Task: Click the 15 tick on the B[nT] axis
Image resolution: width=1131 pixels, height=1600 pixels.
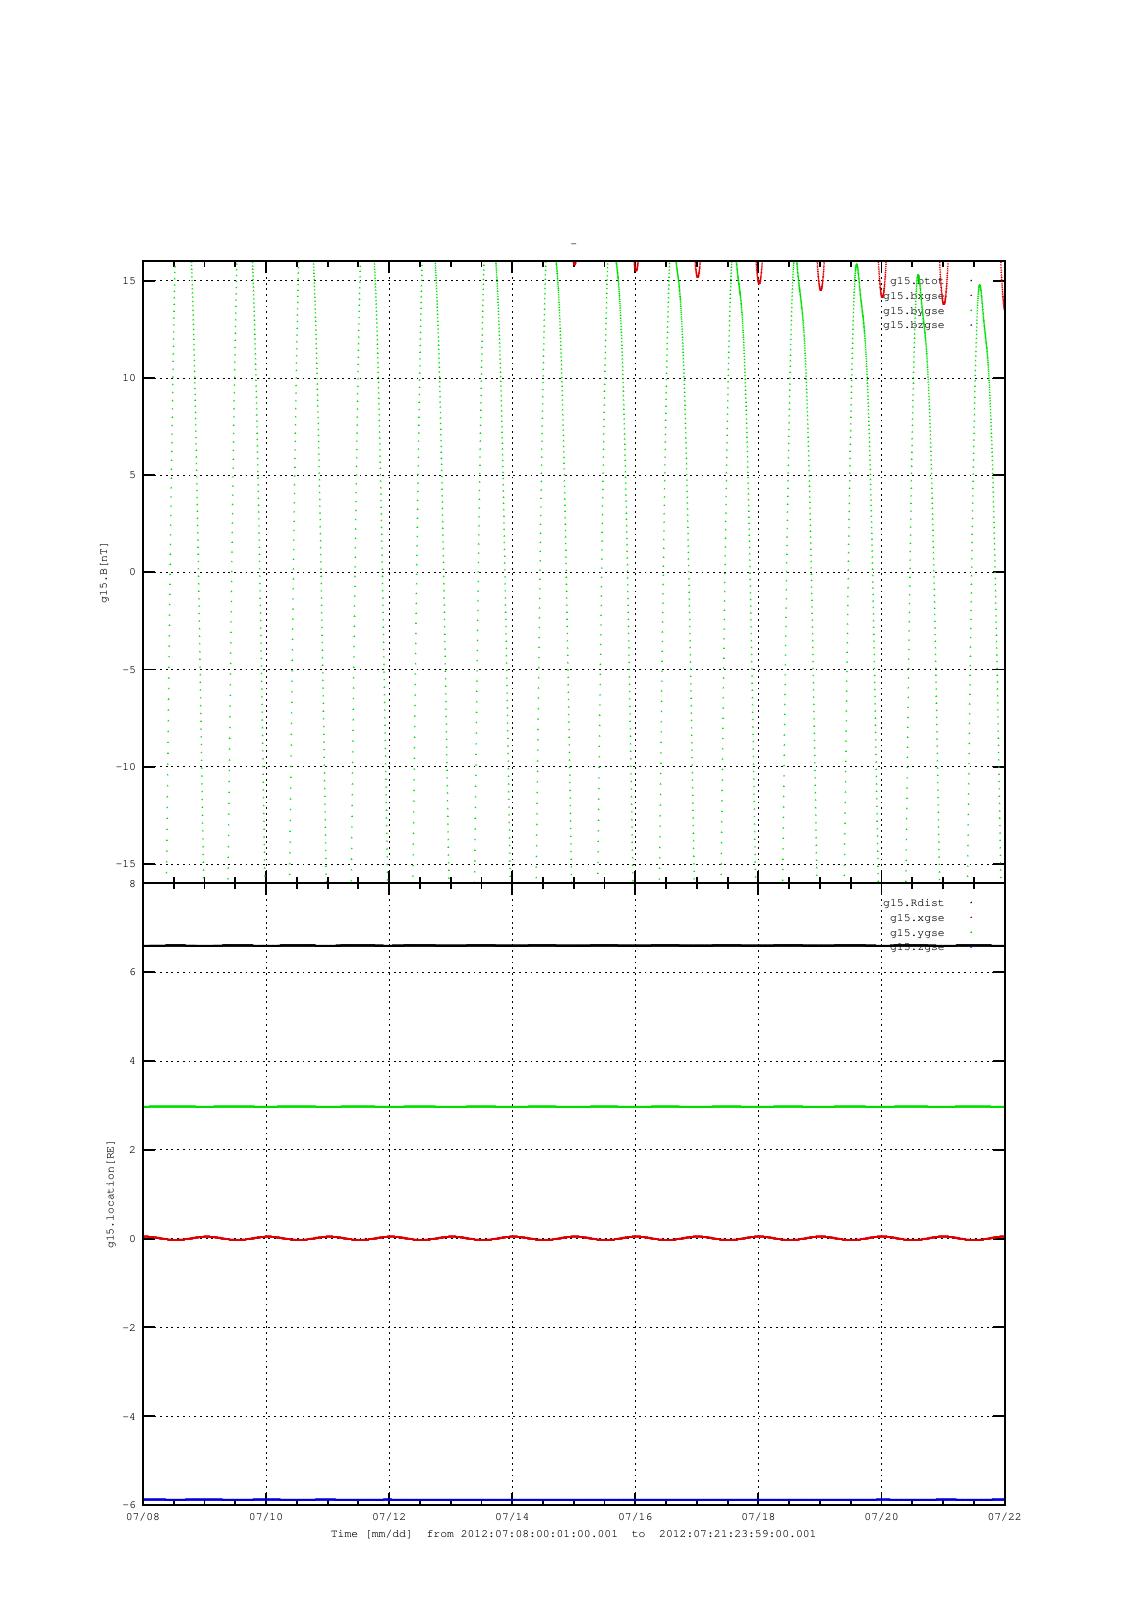Action: 129,281
